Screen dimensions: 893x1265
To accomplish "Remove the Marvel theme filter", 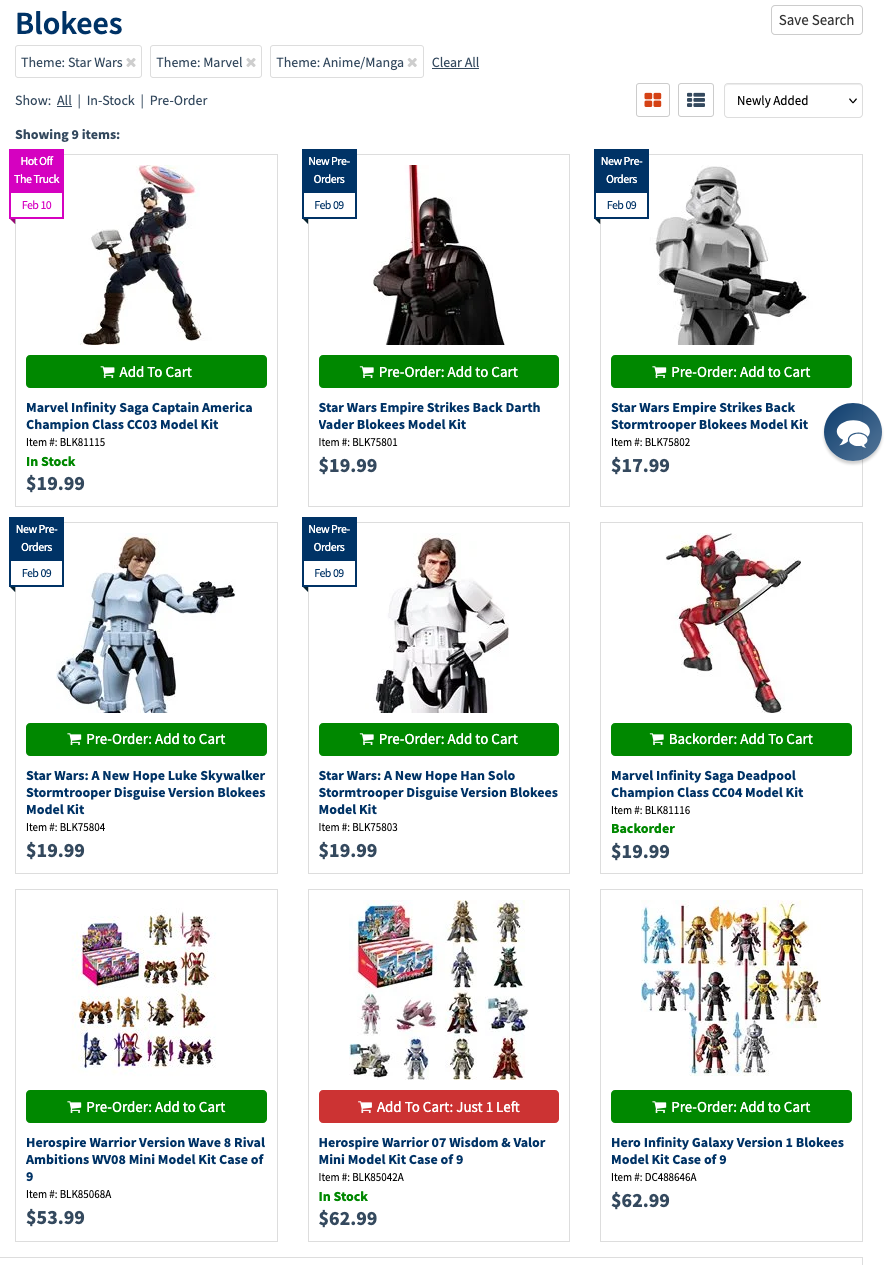I will [251, 62].
